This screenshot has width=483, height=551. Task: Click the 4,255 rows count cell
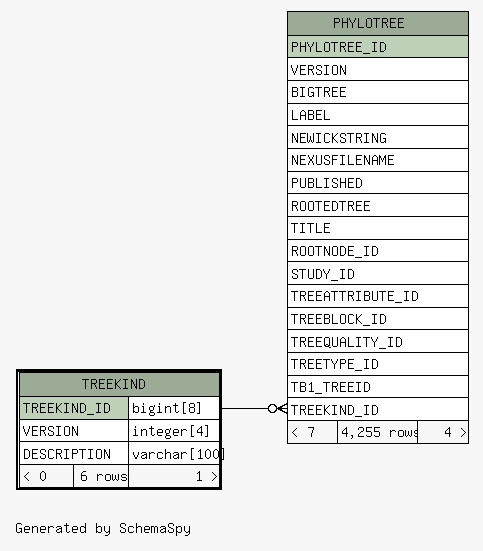tap(378, 432)
